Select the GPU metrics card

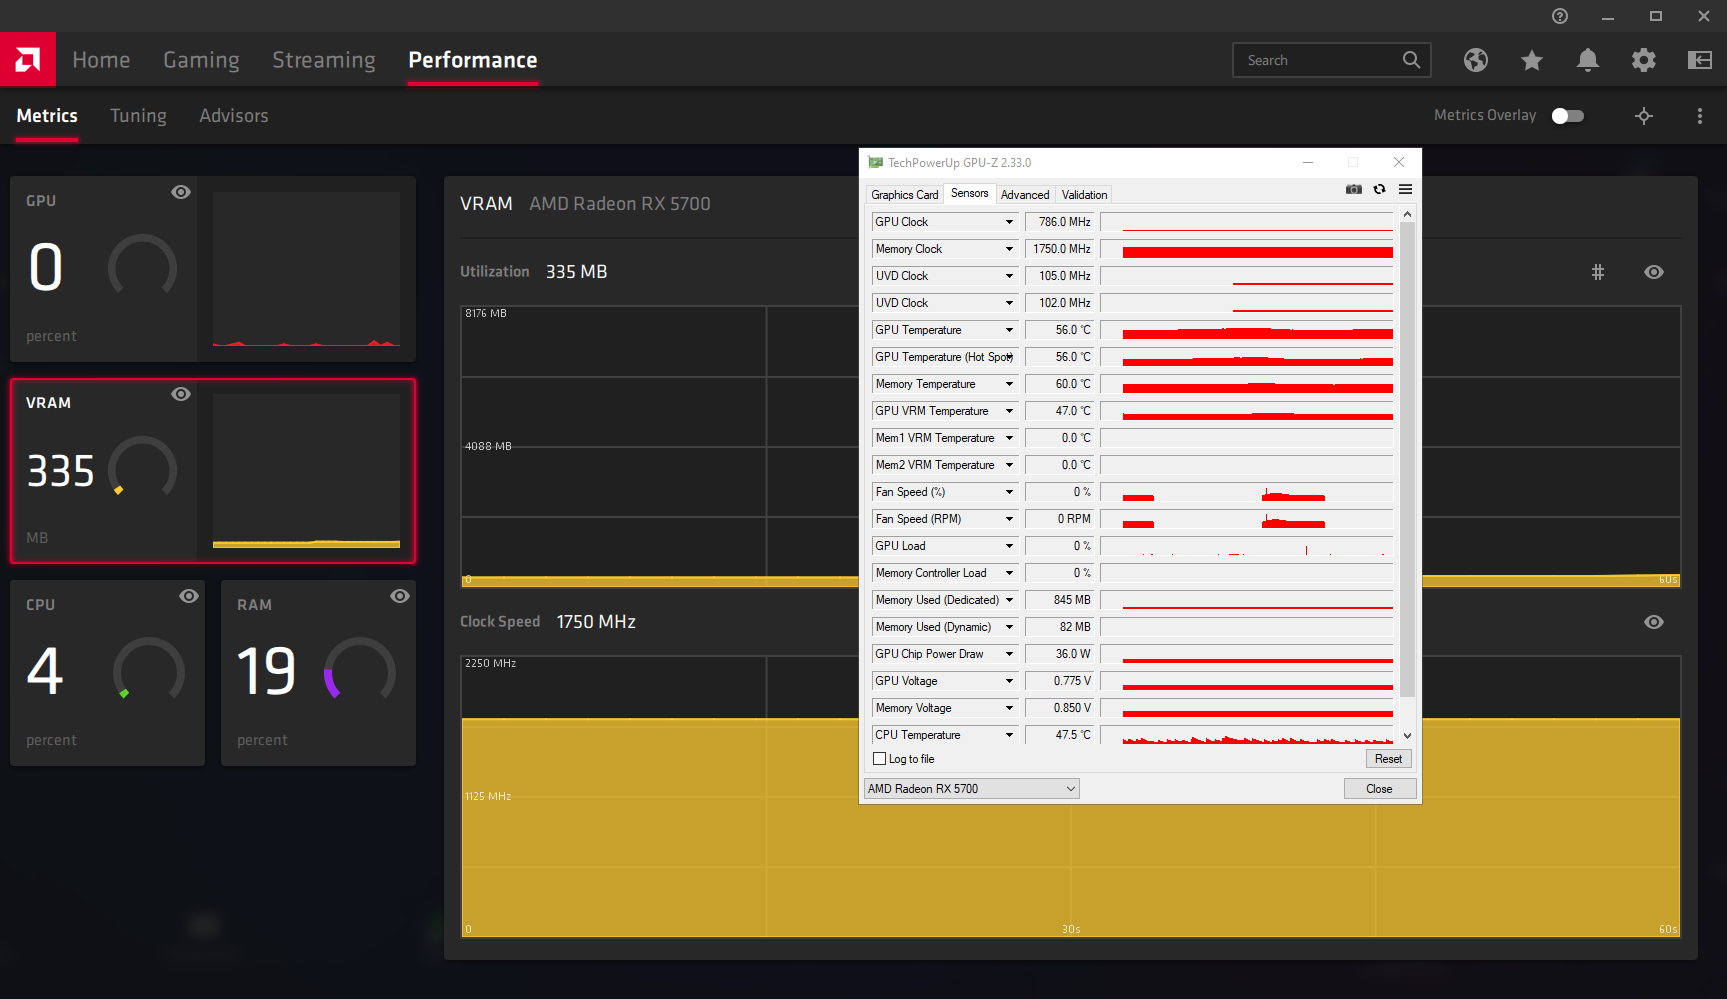click(x=213, y=269)
